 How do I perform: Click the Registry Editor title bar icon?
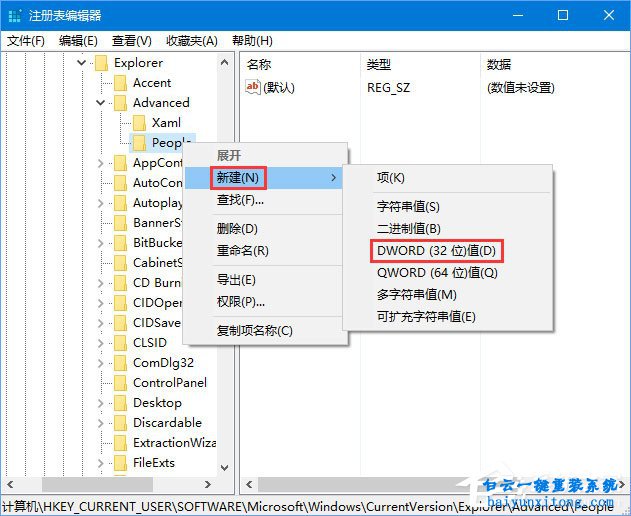15,16
